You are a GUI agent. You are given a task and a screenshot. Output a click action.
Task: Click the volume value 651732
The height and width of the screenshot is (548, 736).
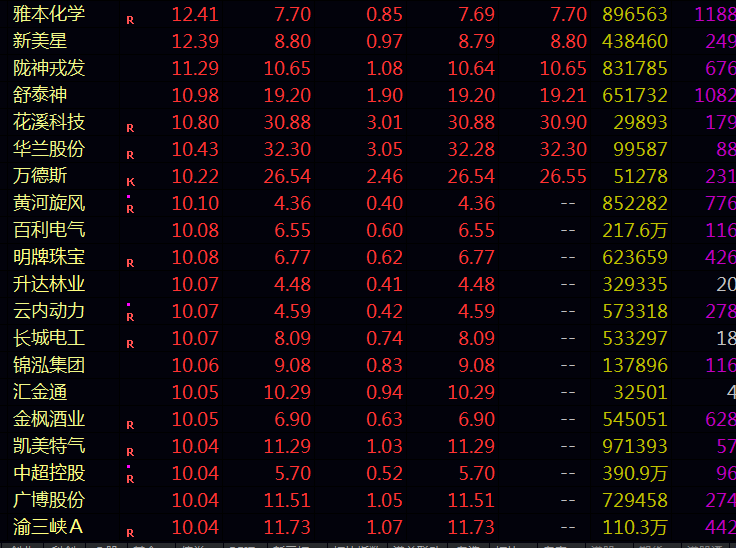pyautogui.click(x=635, y=95)
